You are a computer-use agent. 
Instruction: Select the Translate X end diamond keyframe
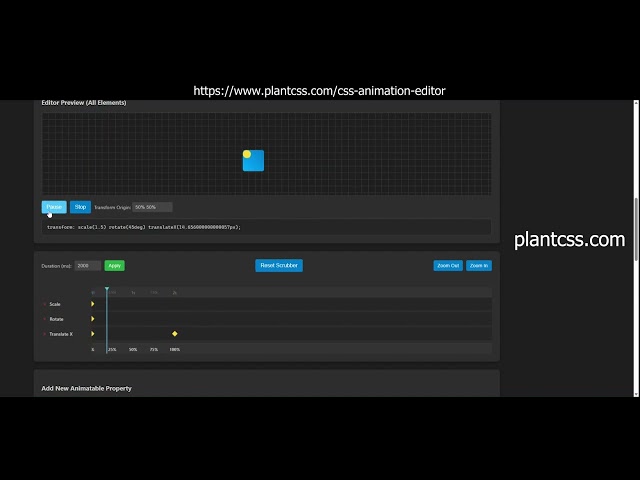175,333
